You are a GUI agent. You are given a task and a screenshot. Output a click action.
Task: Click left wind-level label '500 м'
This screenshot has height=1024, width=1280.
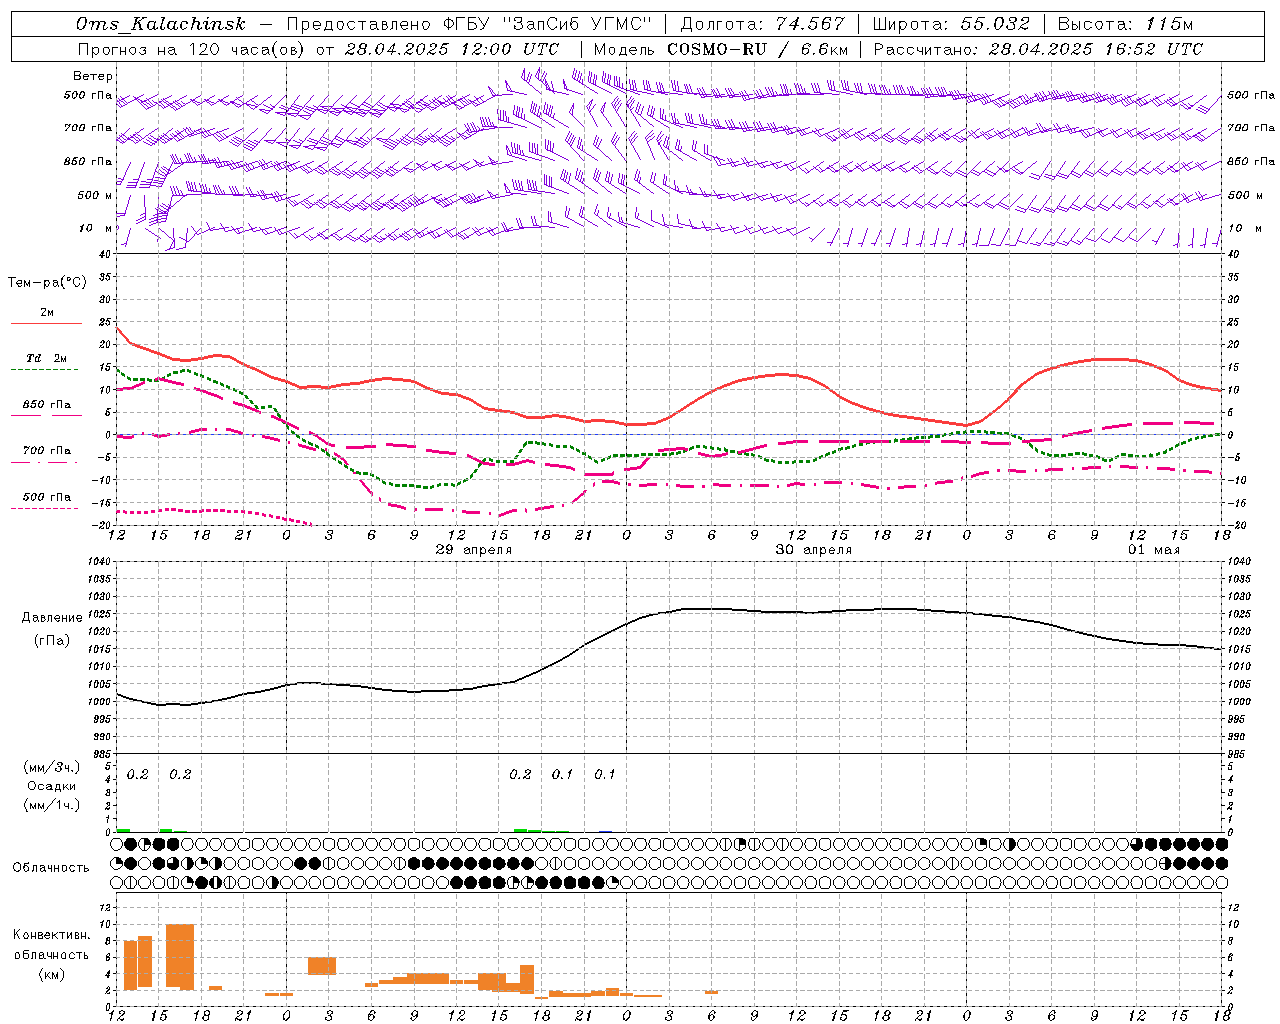pos(95,195)
